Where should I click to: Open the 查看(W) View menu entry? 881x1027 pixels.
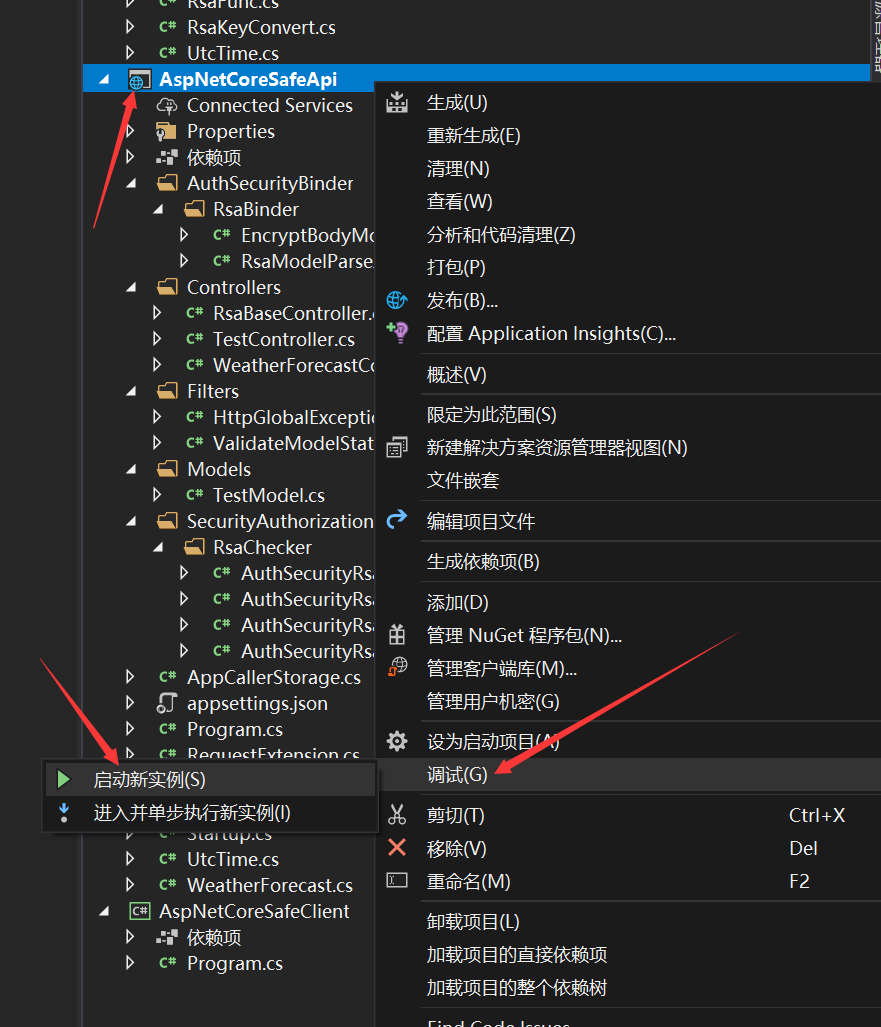click(x=459, y=201)
